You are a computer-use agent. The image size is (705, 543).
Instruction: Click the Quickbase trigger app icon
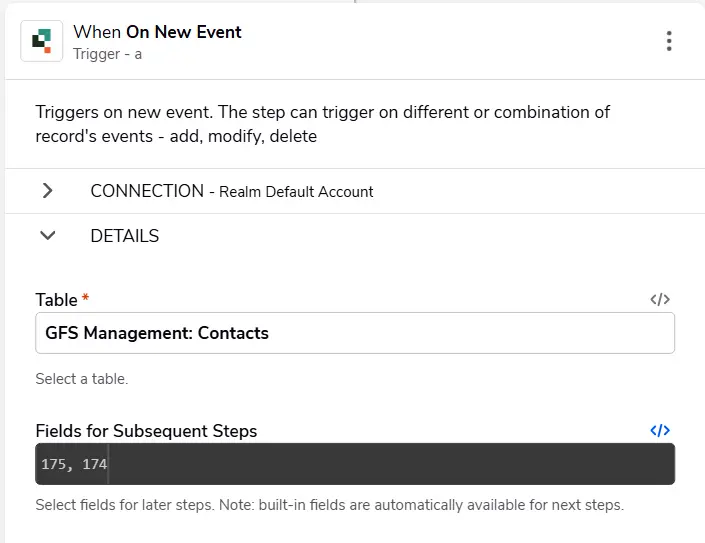[x=41, y=41]
